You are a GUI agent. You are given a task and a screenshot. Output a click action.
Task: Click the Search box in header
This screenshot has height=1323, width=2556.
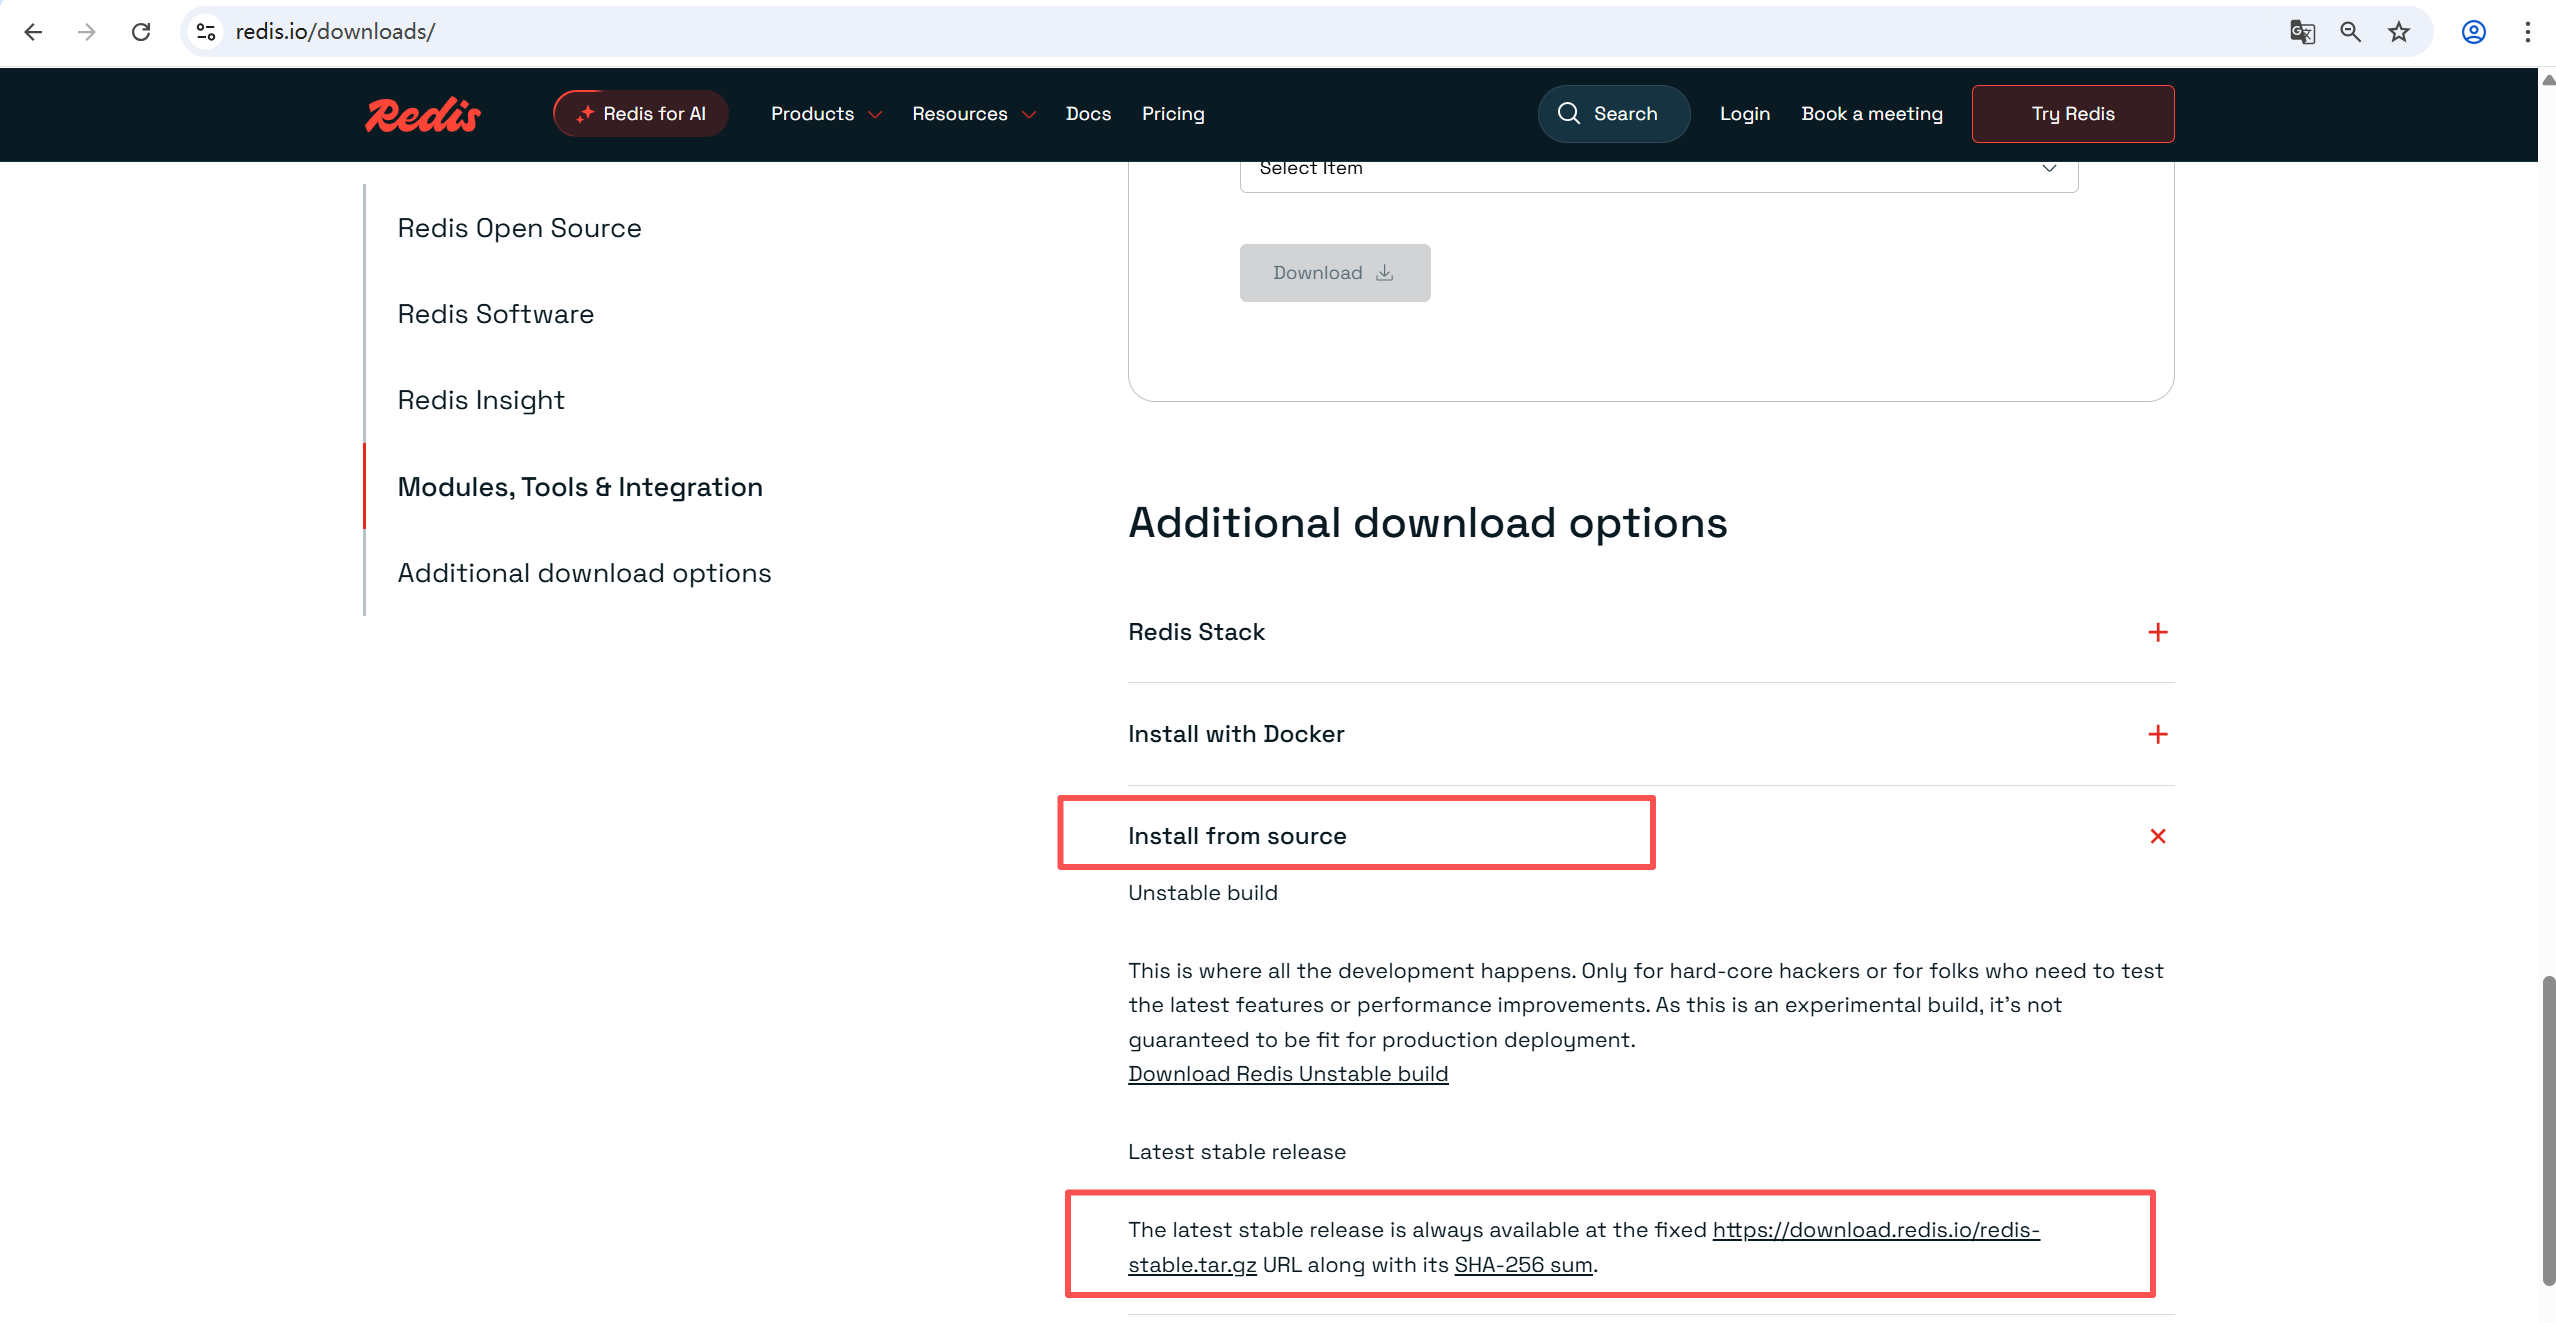[x=1613, y=114]
